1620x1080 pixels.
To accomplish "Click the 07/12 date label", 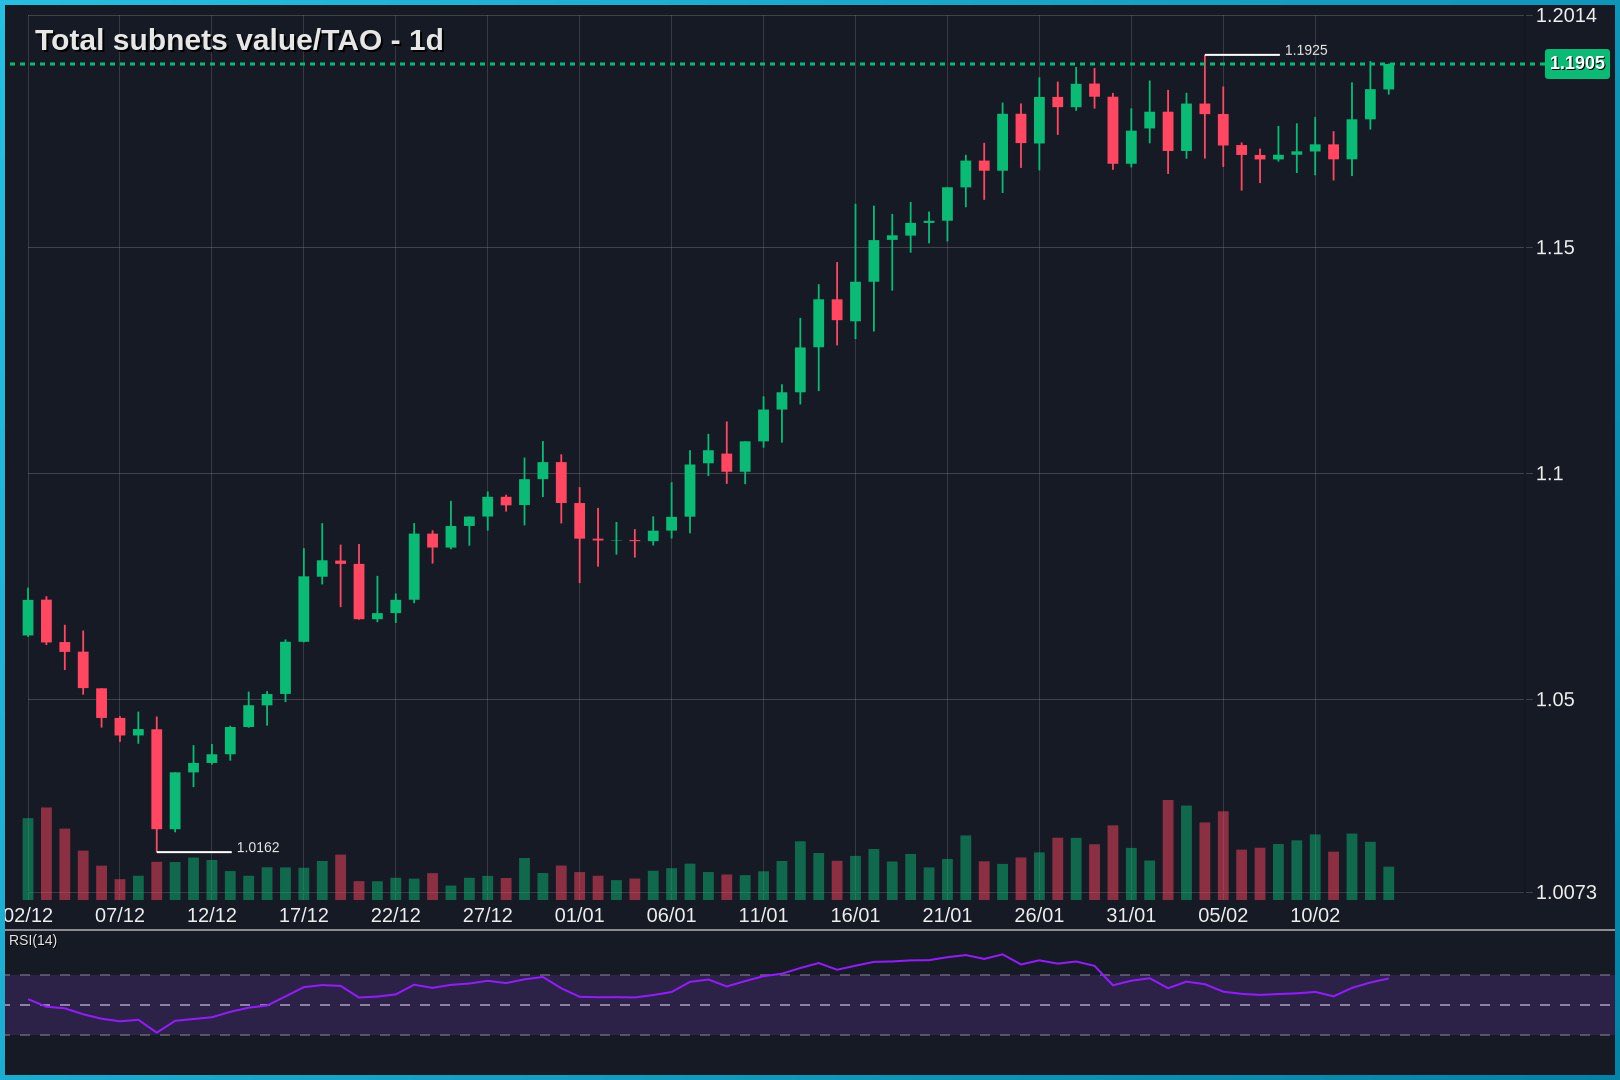I will pos(120,915).
